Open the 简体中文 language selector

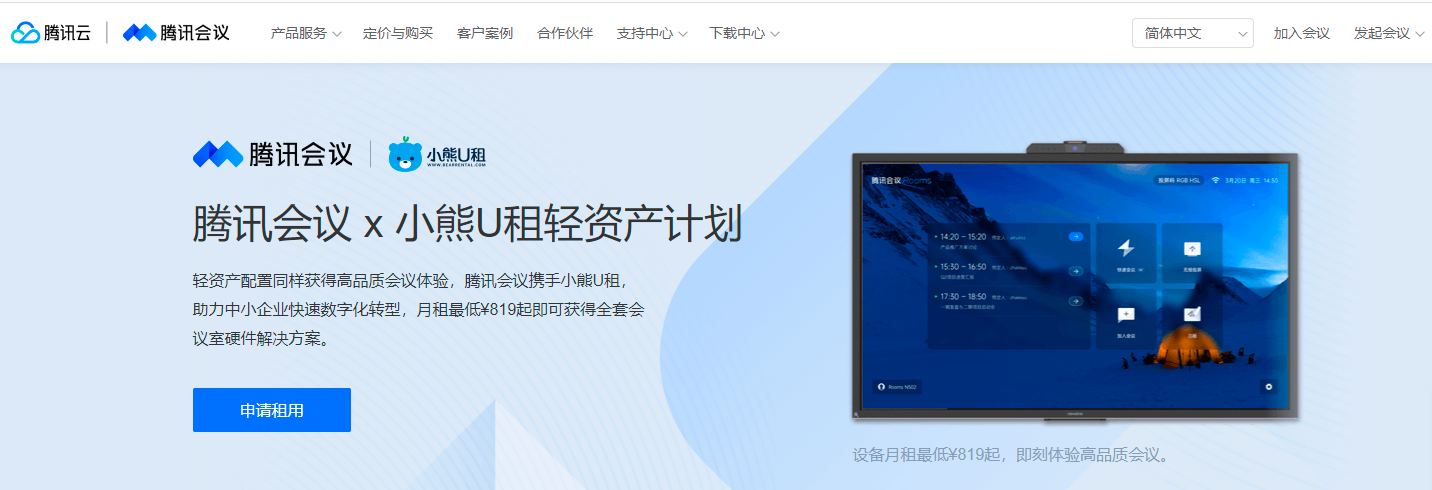(1193, 33)
